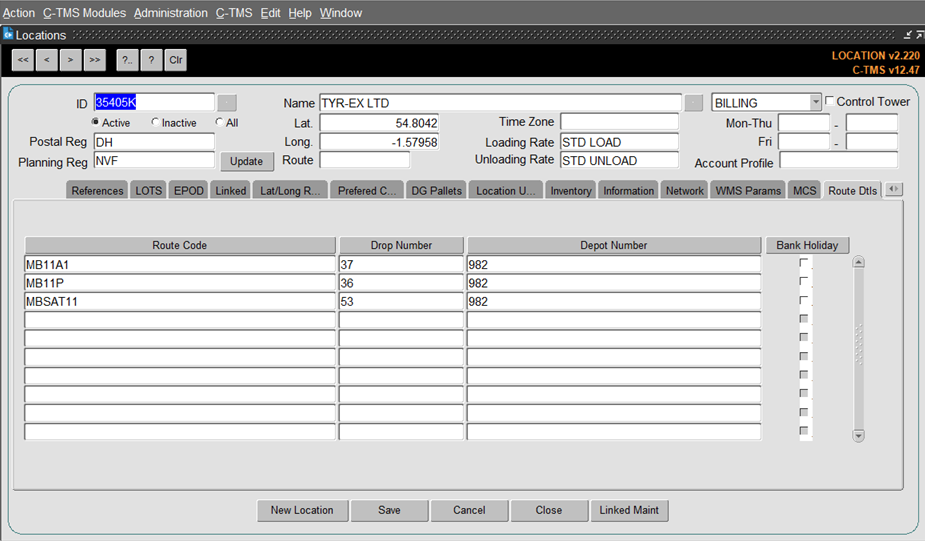
Task: Select the All radio button
Action: (x=219, y=122)
